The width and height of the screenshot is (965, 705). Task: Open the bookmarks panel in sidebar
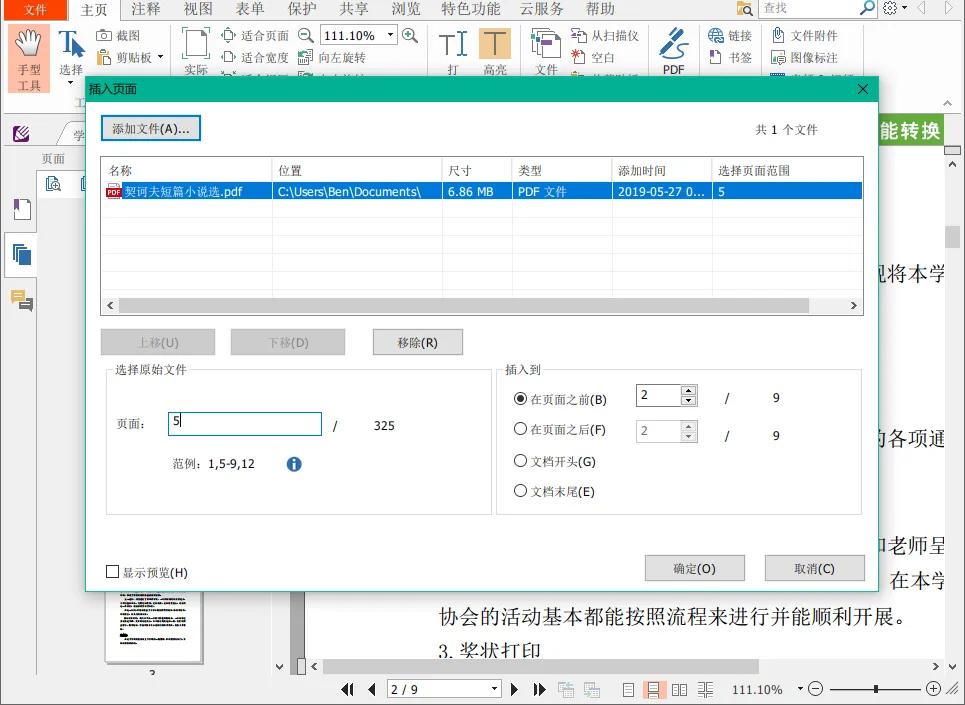[x=22, y=210]
